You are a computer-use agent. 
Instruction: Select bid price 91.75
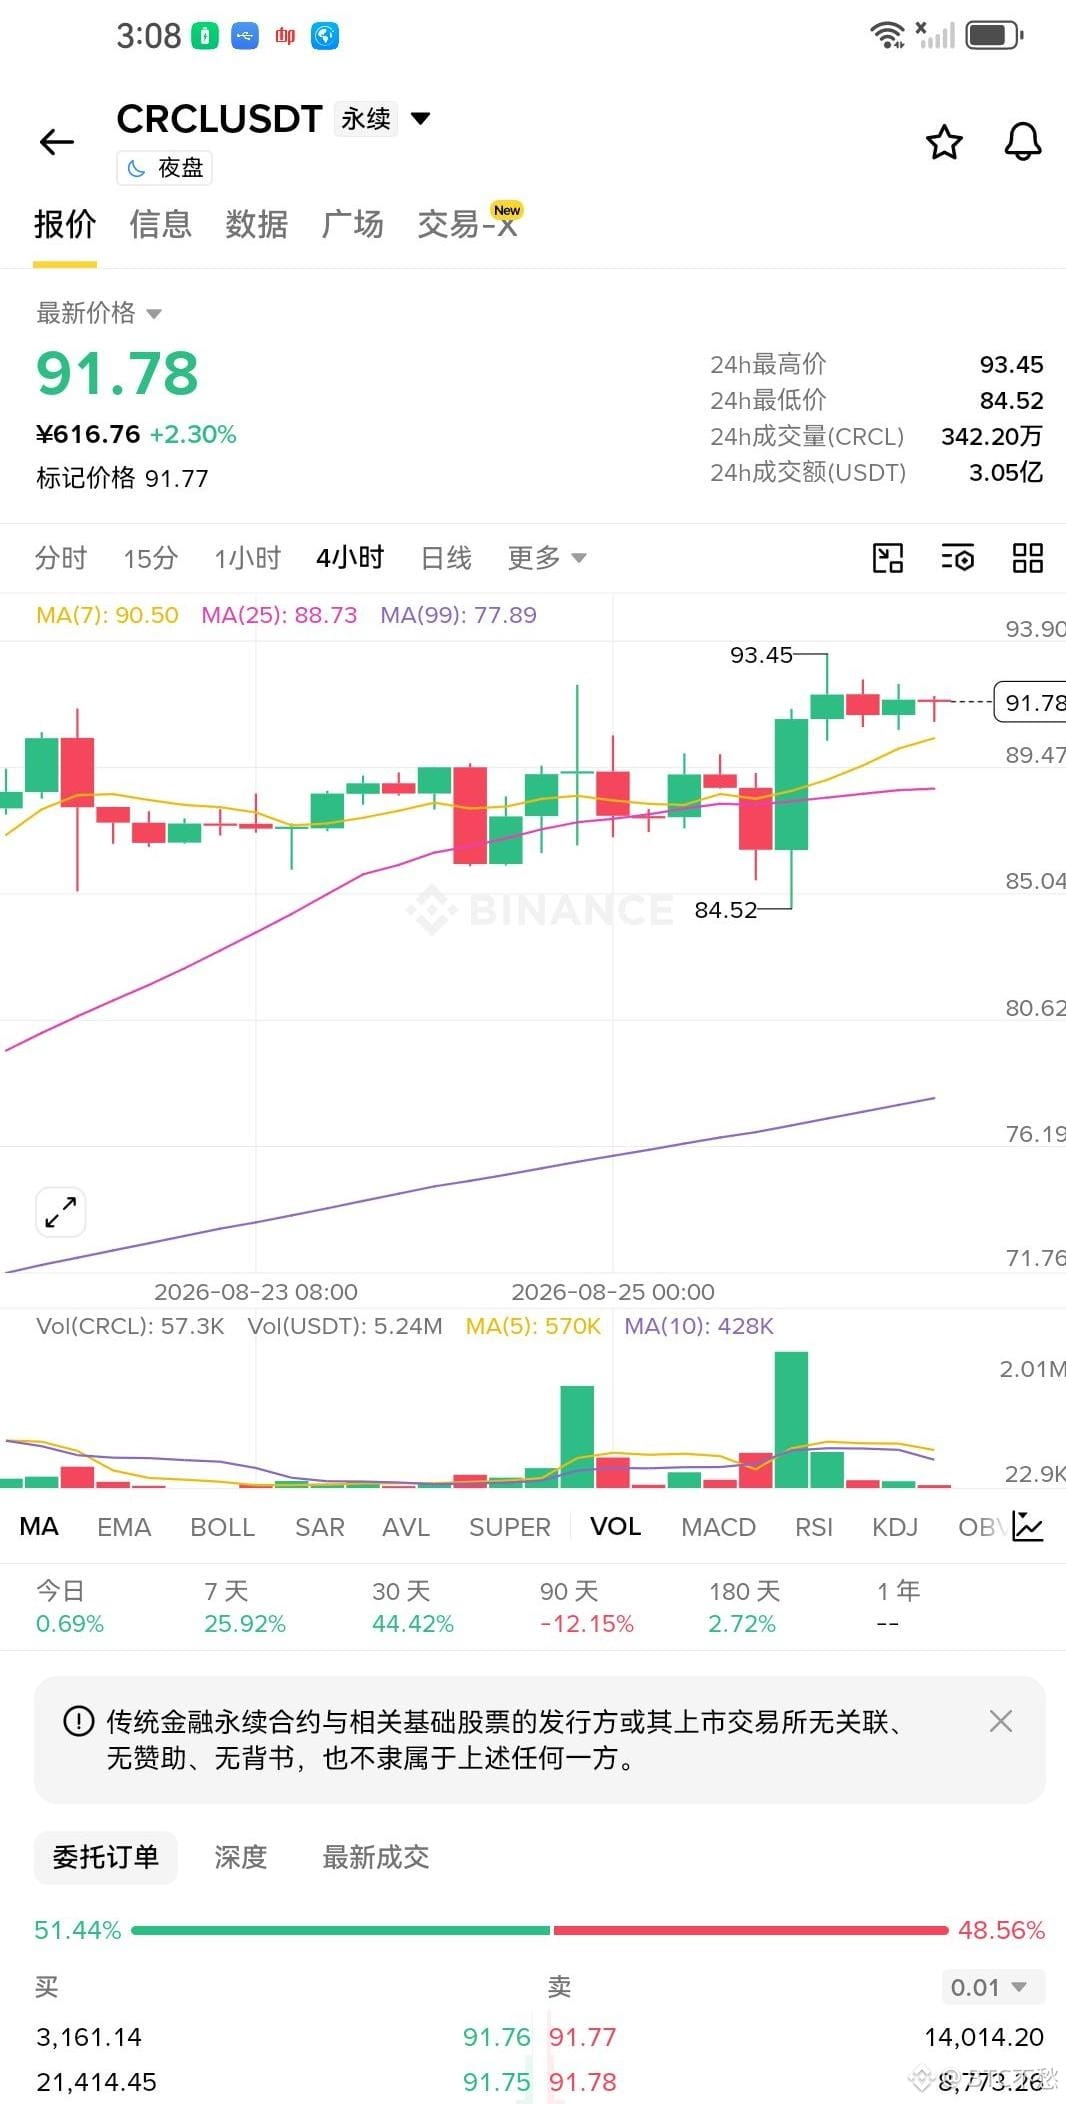497,2082
